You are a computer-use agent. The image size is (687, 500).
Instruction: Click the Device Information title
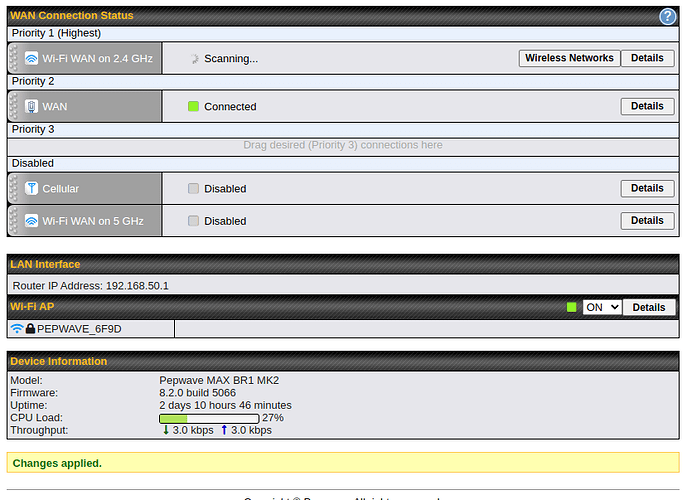(59, 361)
